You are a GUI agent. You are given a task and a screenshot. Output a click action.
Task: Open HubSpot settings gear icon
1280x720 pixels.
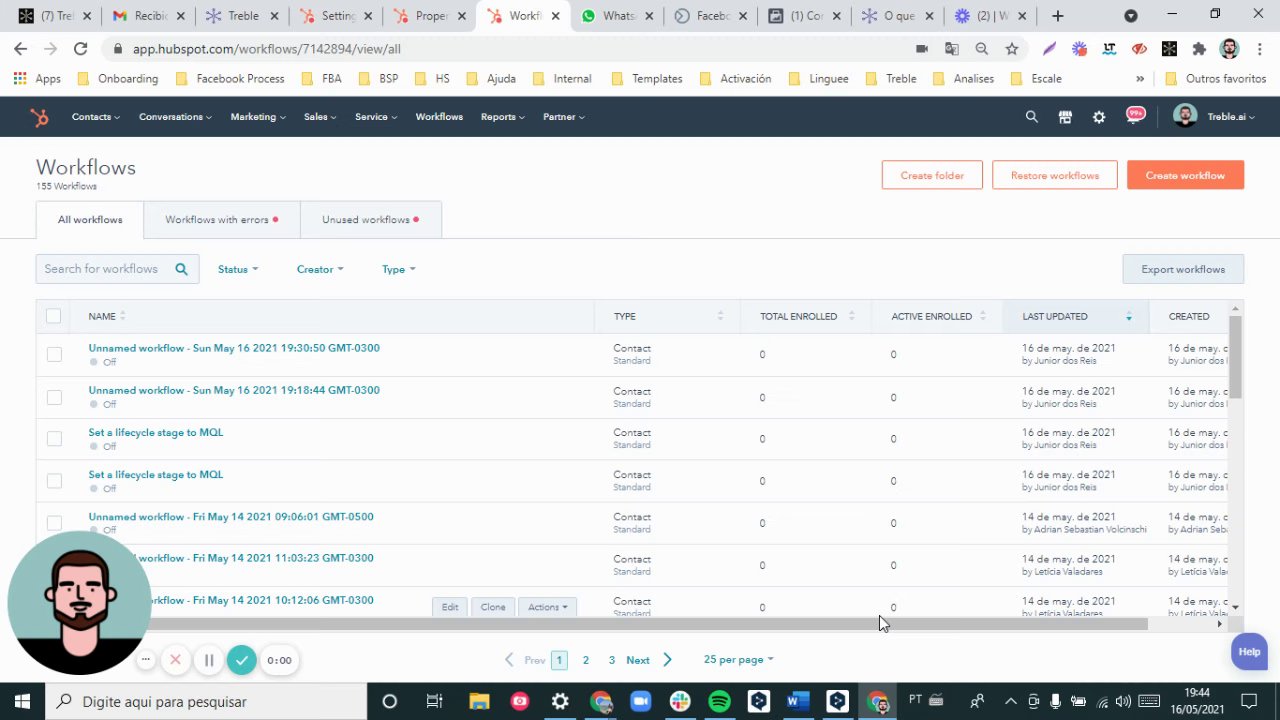[x=1099, y=117]
